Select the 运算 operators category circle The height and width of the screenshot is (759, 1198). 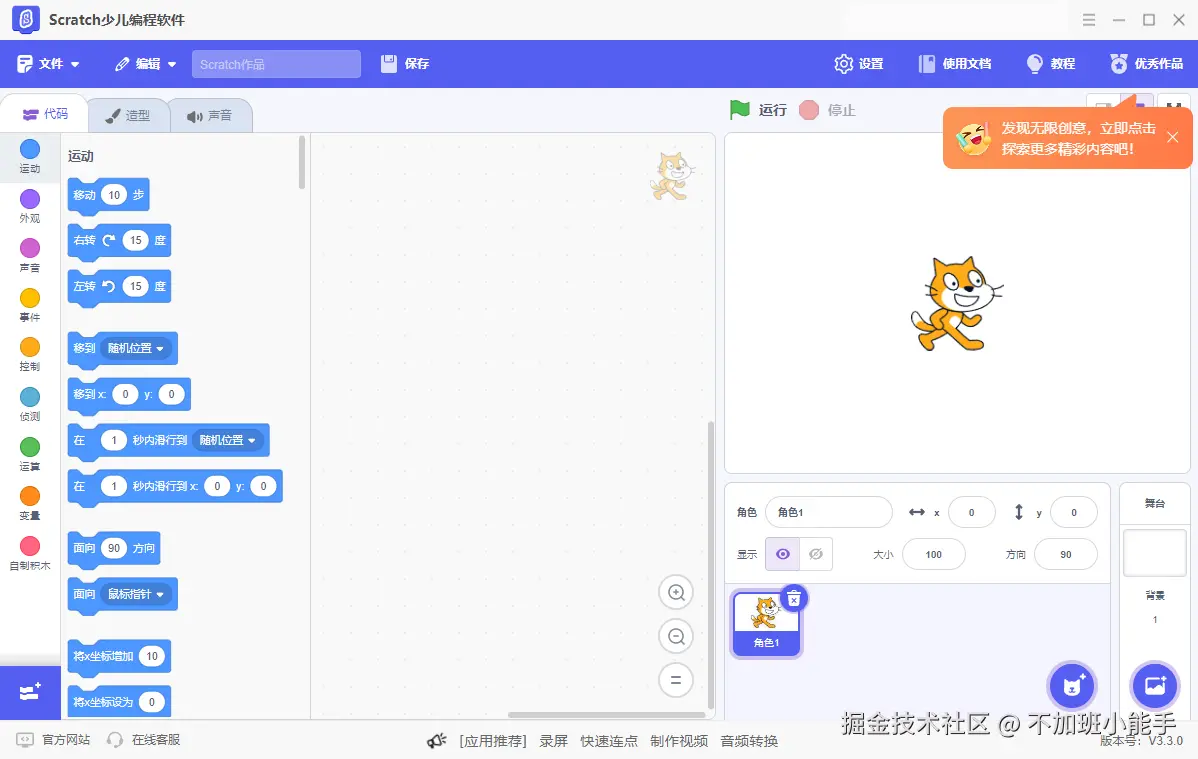click(30, 446)
